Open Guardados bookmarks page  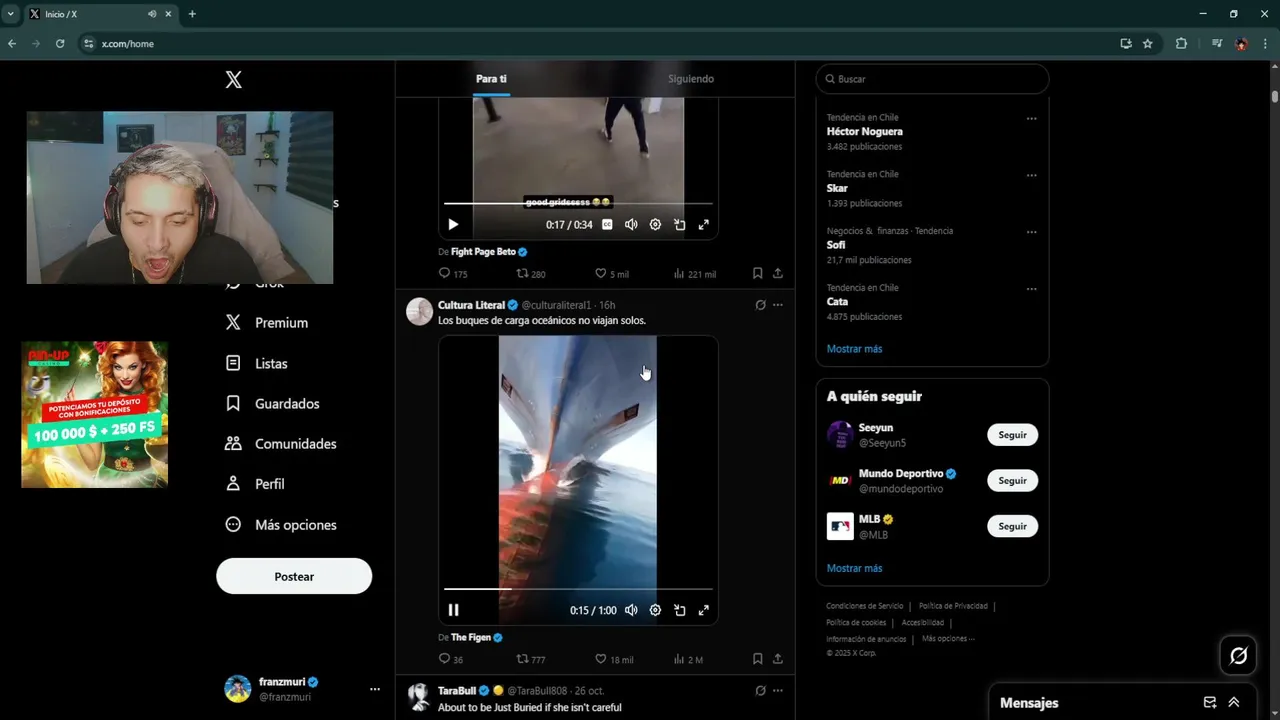(x=272, y=404)
